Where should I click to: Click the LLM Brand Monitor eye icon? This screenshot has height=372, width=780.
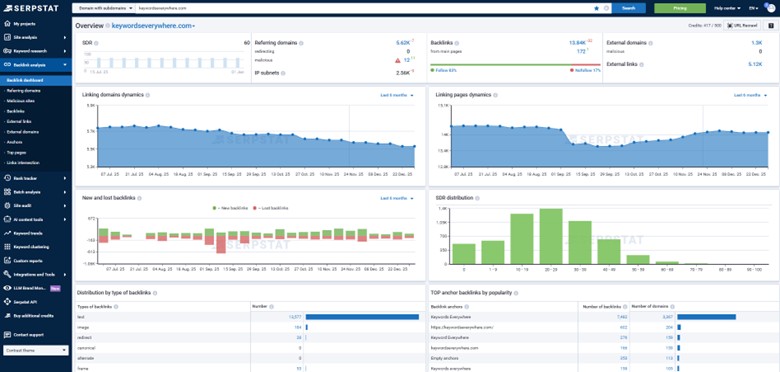pyautogui.click(x=7, y=288)
